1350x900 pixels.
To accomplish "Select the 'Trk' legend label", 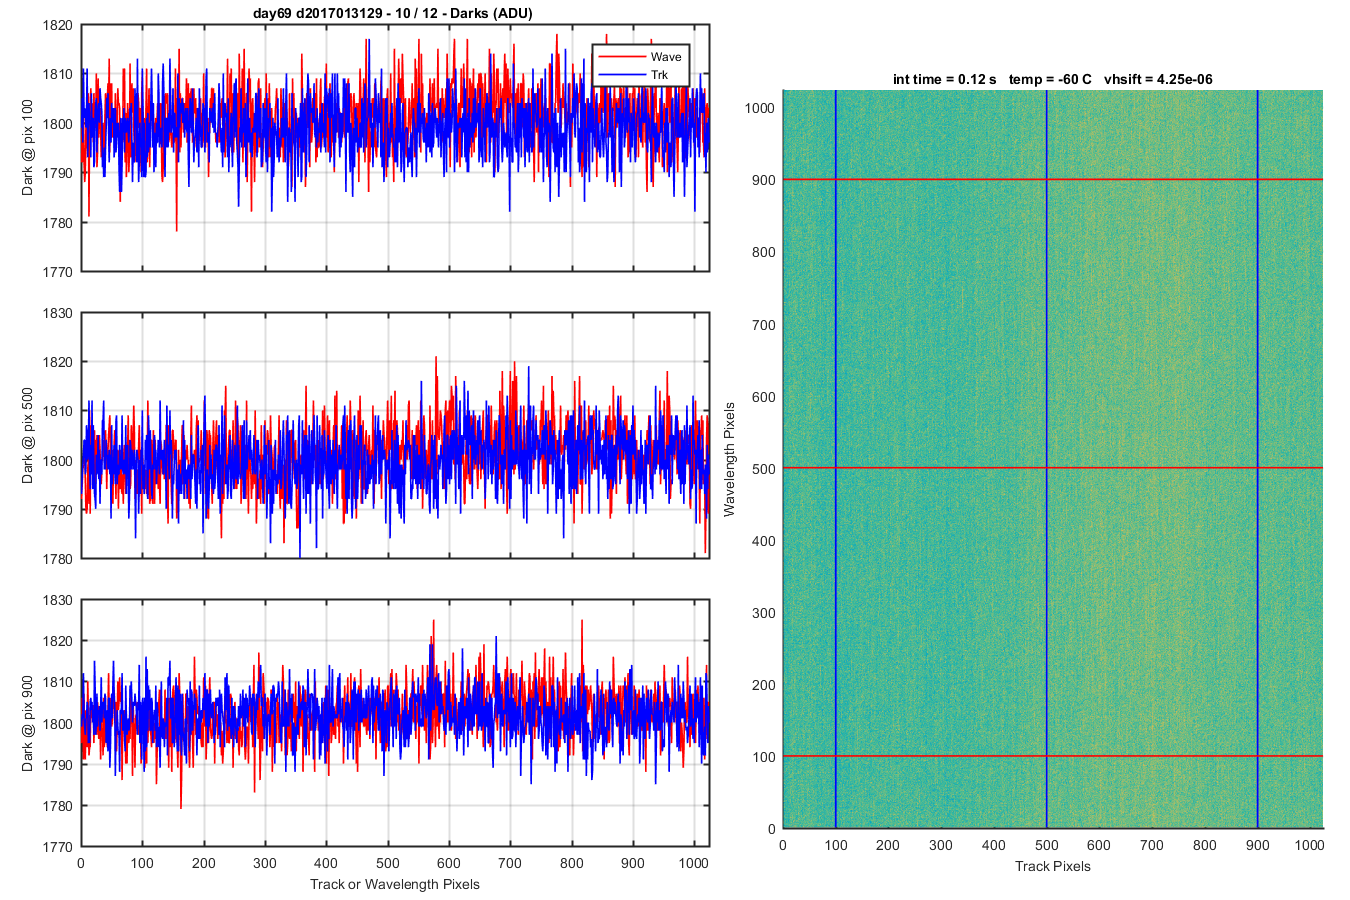I will click(659, 75).
